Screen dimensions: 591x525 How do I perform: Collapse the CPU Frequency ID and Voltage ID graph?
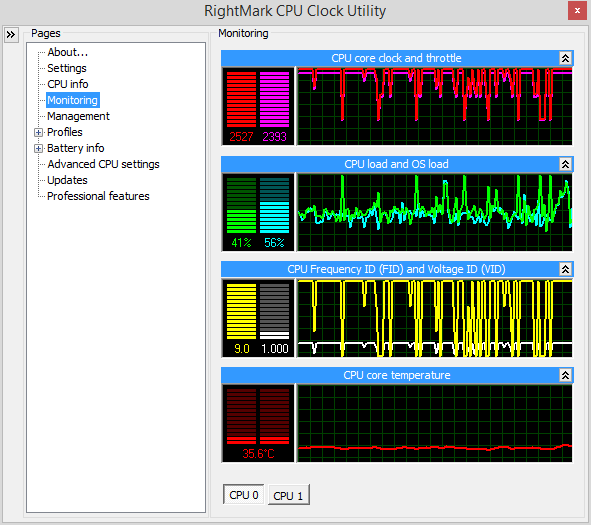[x=565, y=269]
